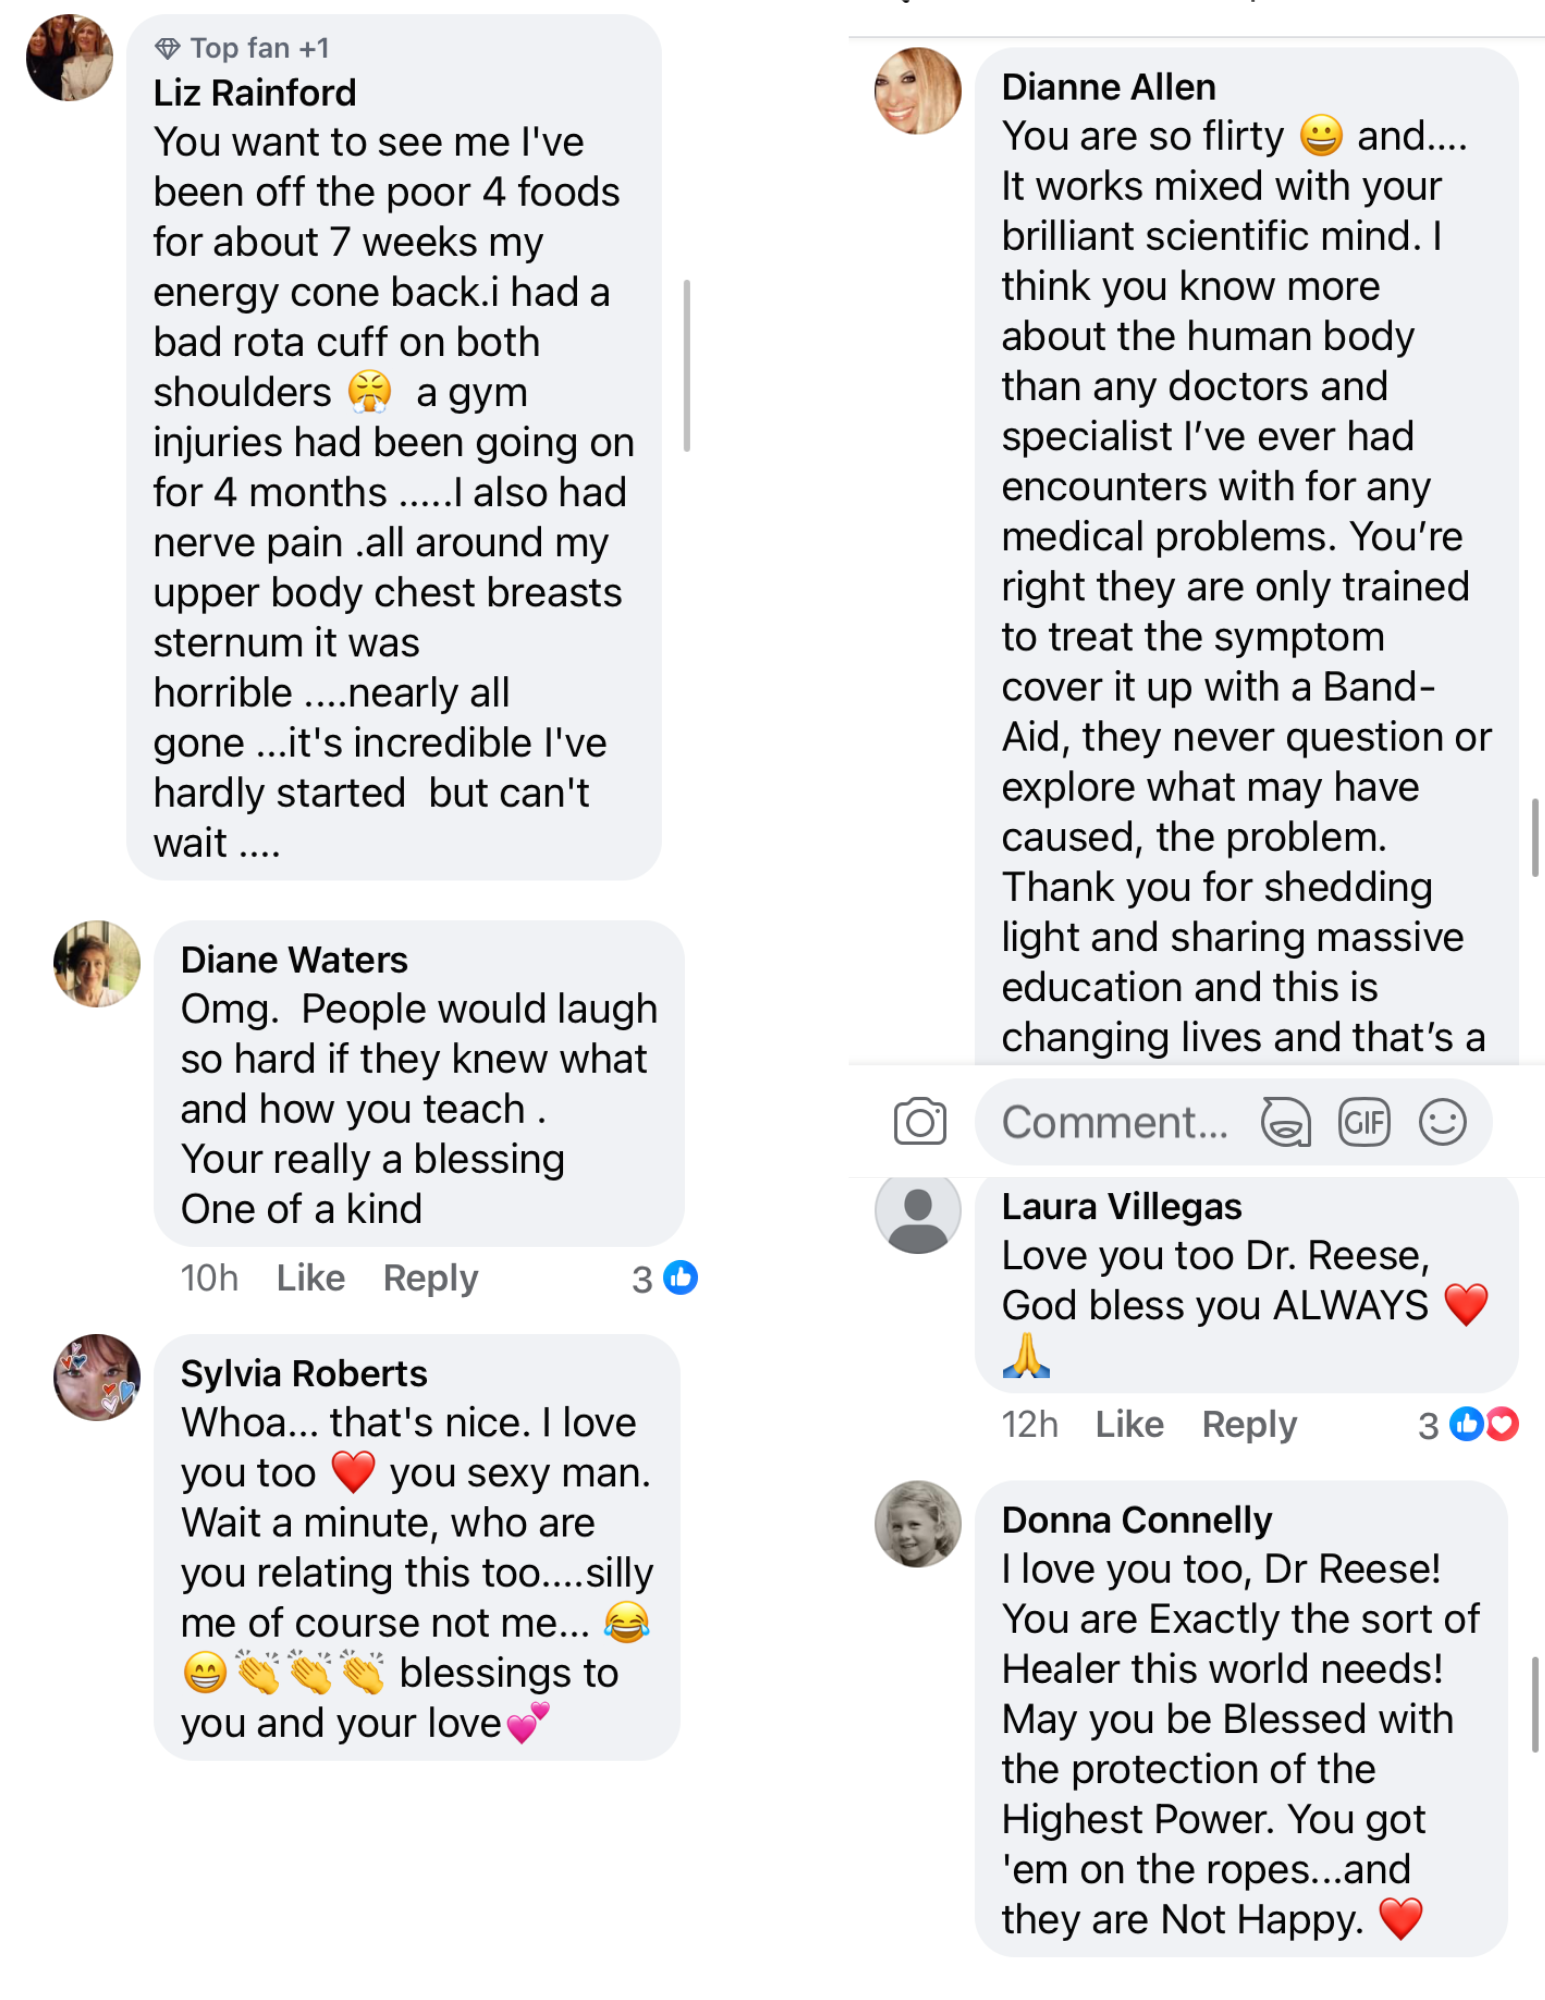Open Liz Rainford's profile name link
This screenshot has width=1545, height=2000.
point(254,93)
